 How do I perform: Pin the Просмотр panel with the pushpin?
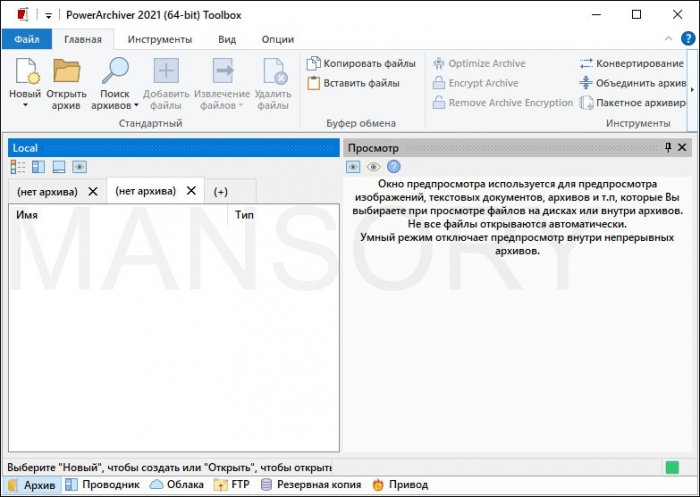click(x=669, y=148)
